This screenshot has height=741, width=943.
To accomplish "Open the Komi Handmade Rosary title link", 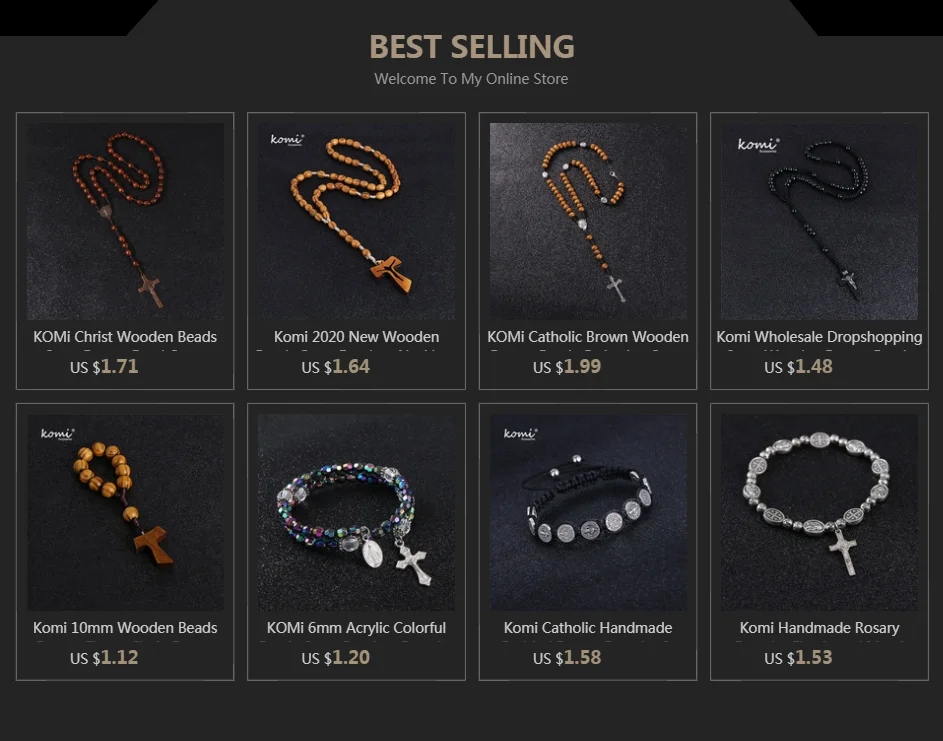I will click(819, 628).
